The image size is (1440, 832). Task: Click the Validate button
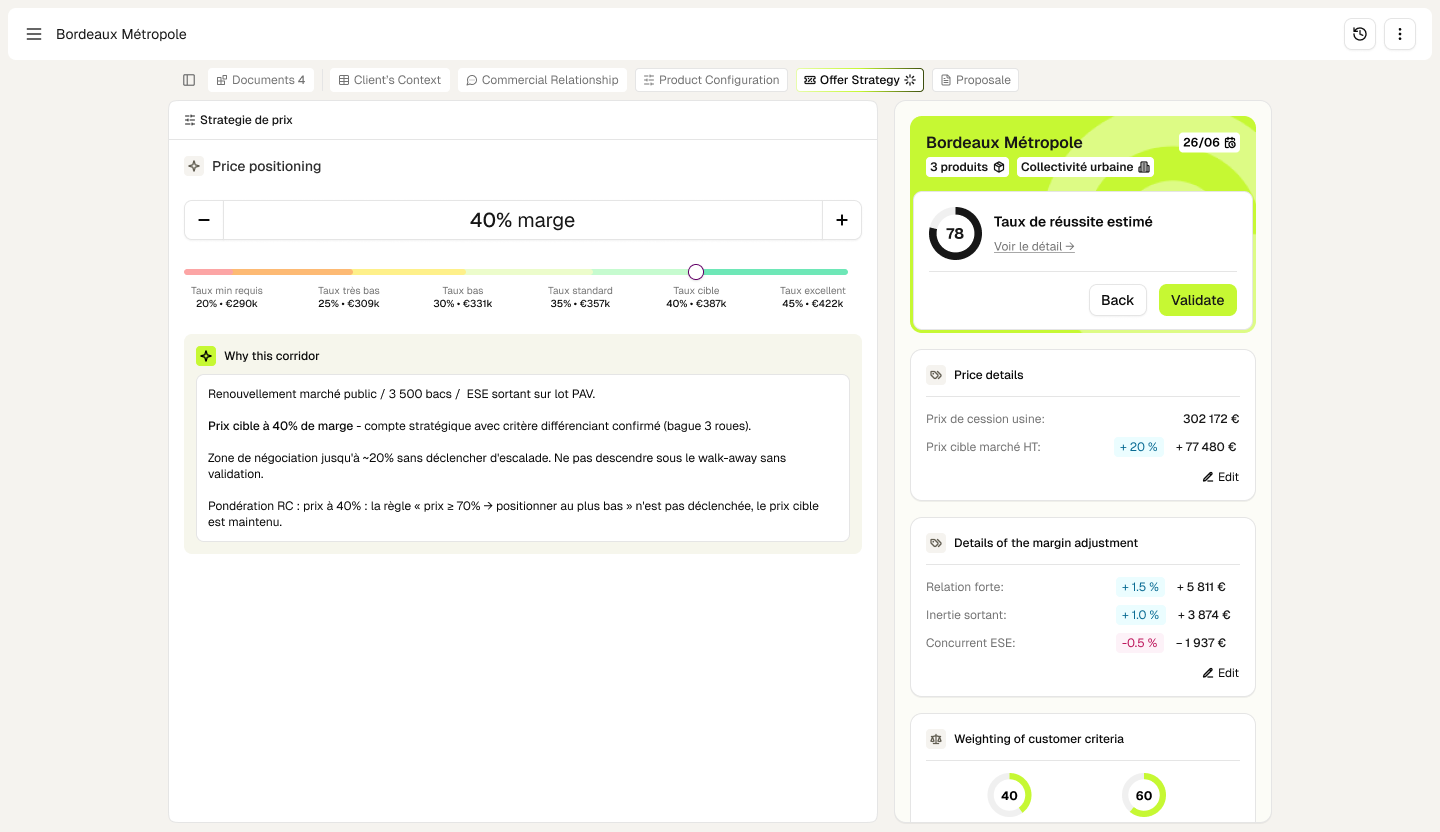[1198, 300]
